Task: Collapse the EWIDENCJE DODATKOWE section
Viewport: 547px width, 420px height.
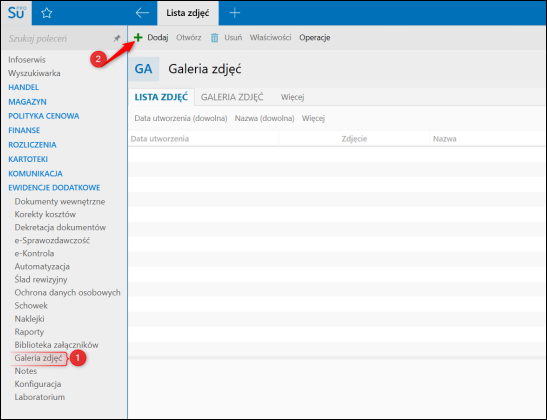Action: [54, 188]
